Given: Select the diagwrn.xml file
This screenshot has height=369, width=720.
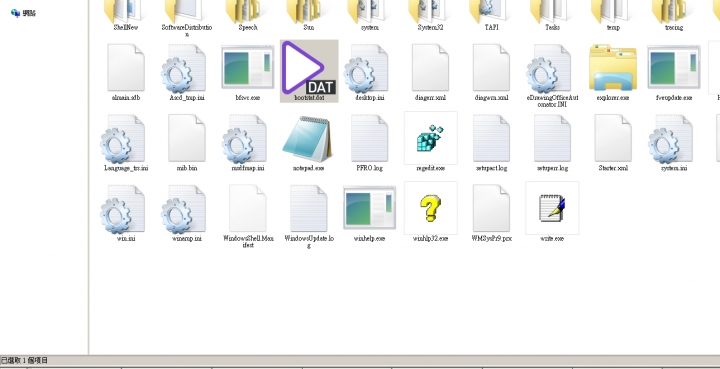Looking at the screenshot, I should [x=491, y=68].
